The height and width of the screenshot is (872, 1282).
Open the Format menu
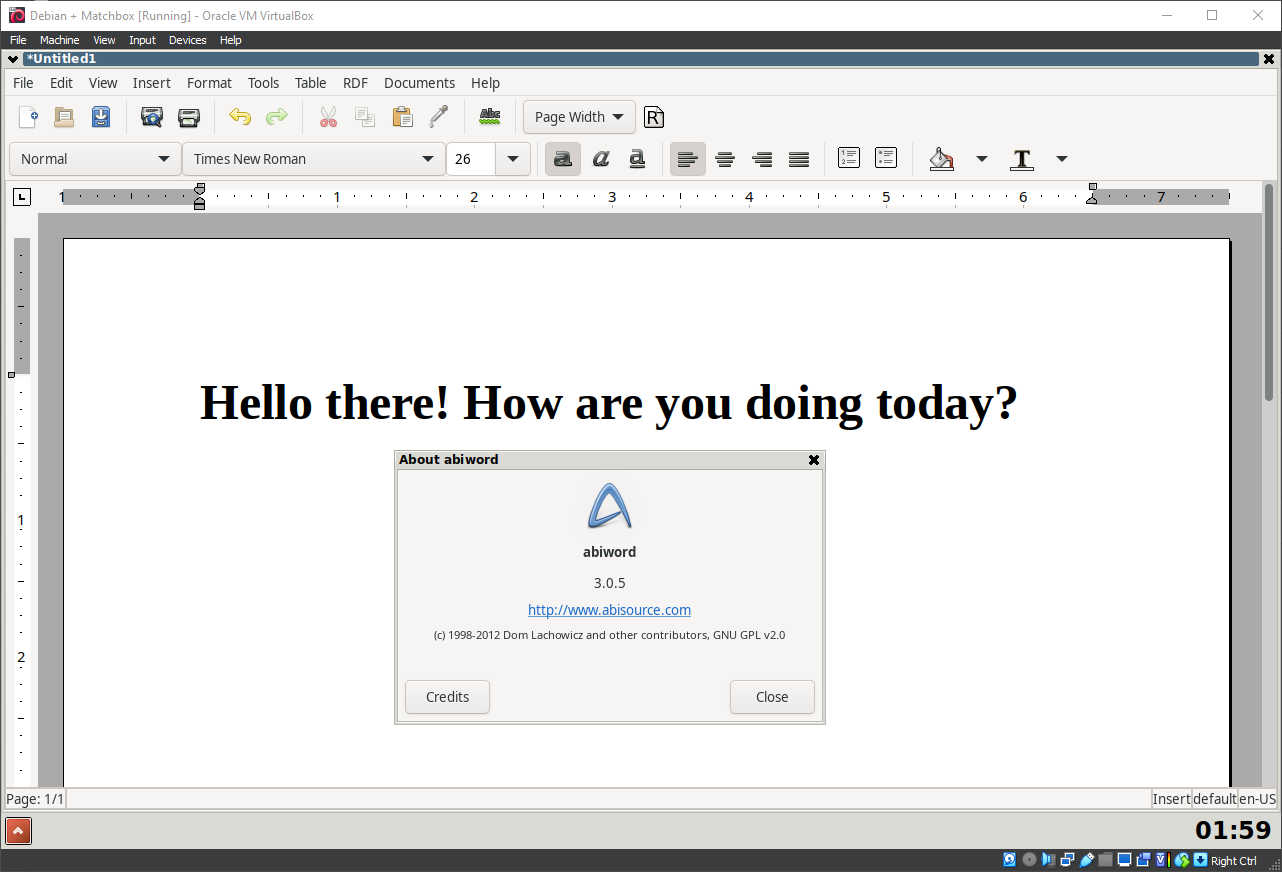(209, 83)
